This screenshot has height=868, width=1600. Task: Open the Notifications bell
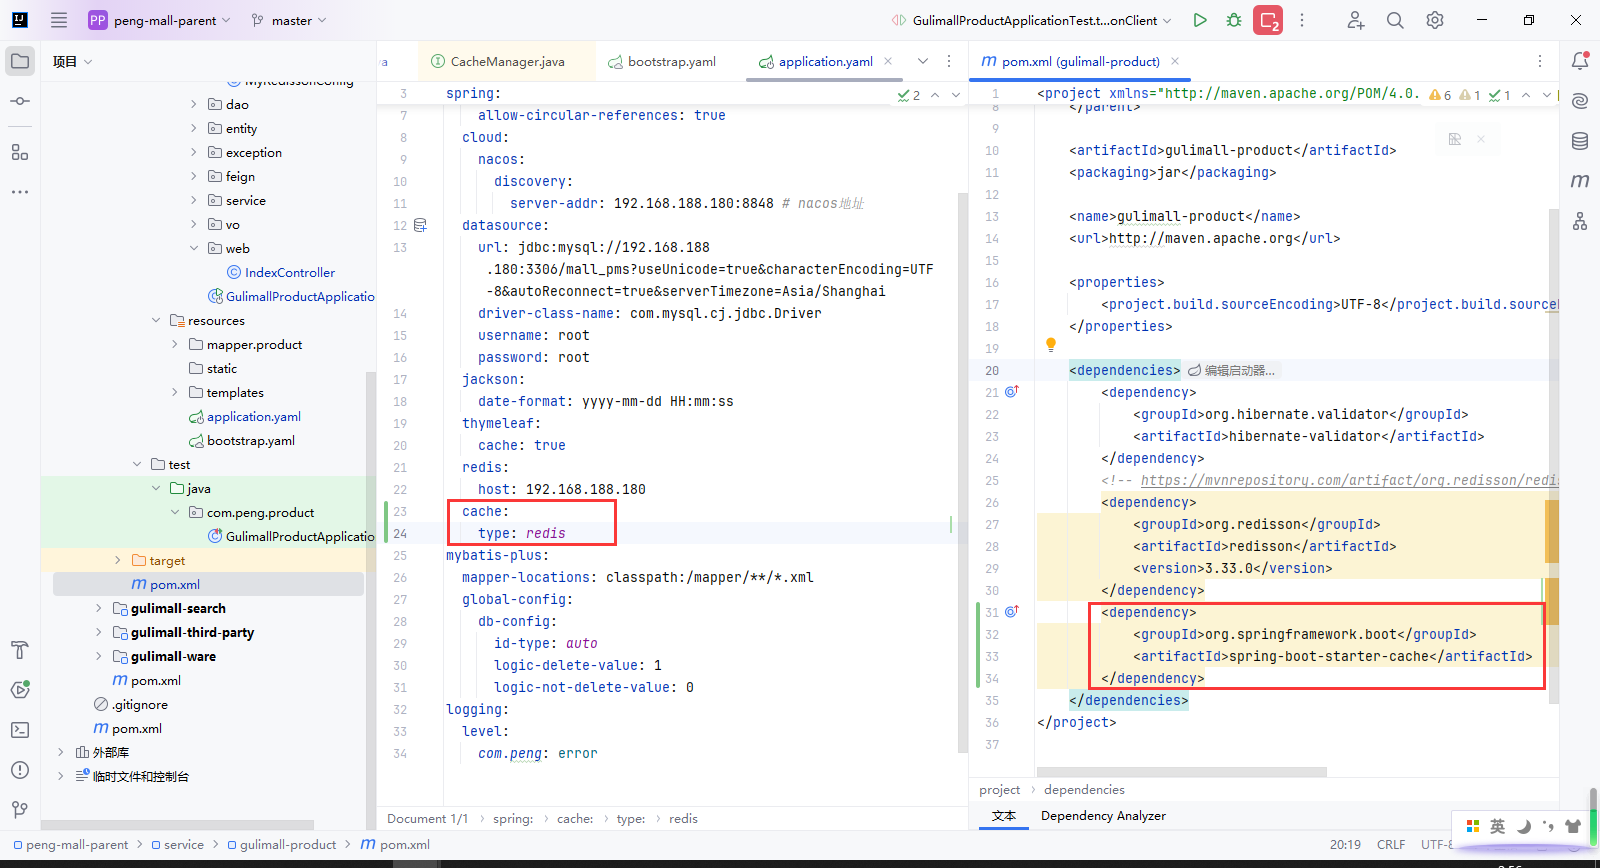coord(1580,61)
